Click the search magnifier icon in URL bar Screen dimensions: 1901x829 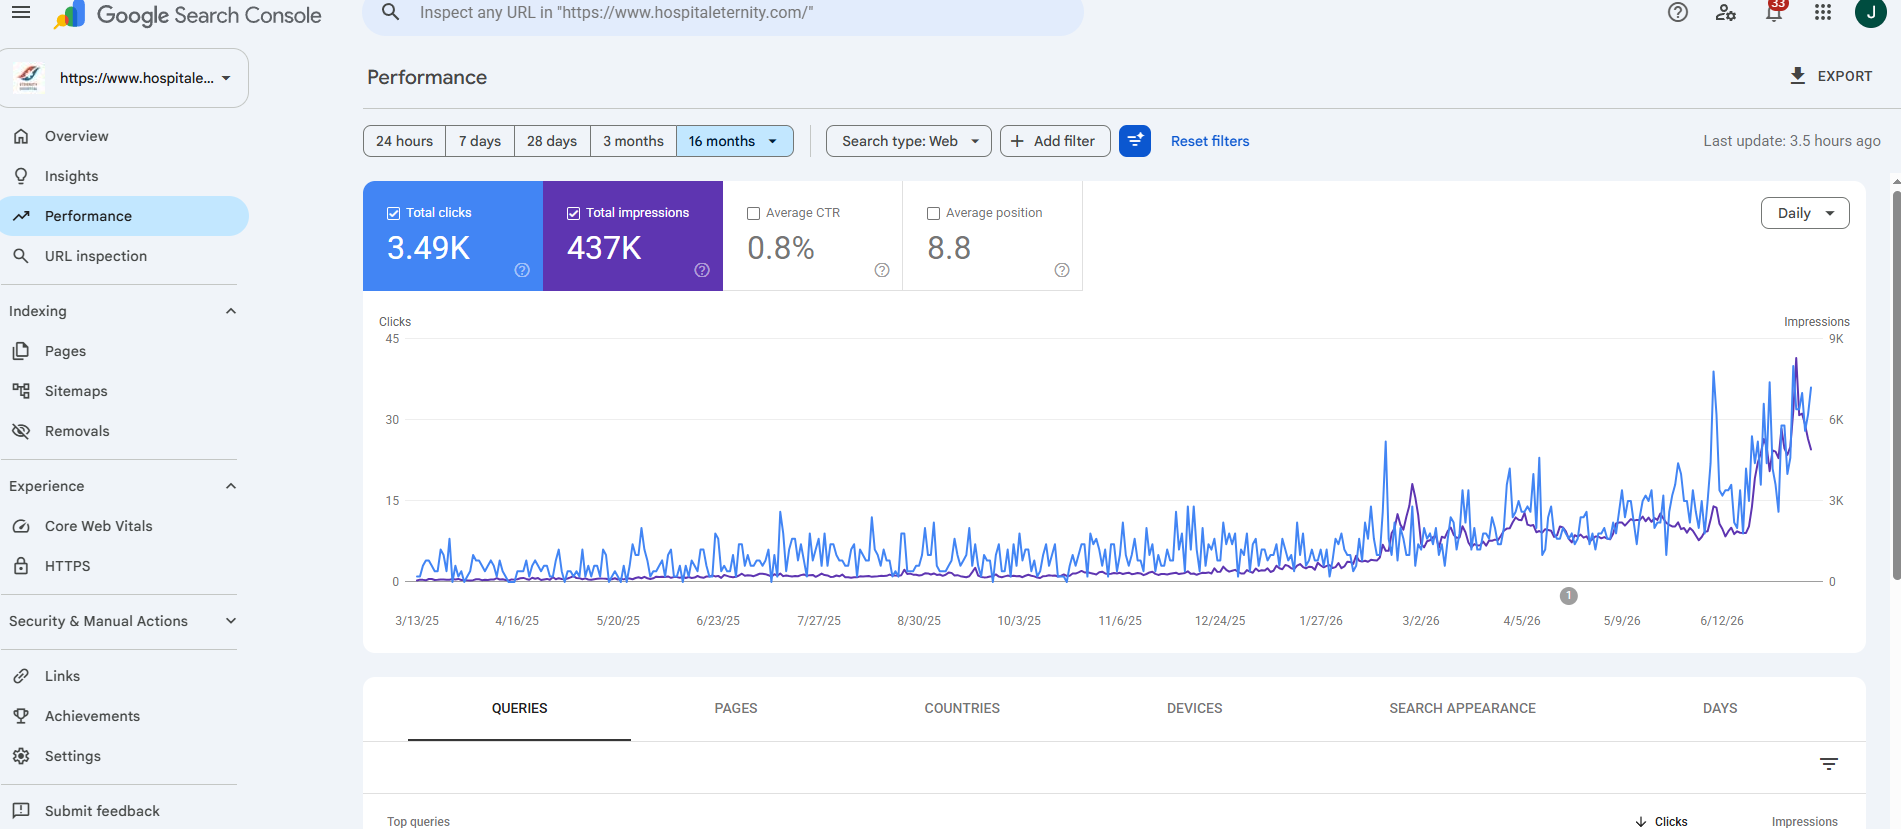click(391, 12)
